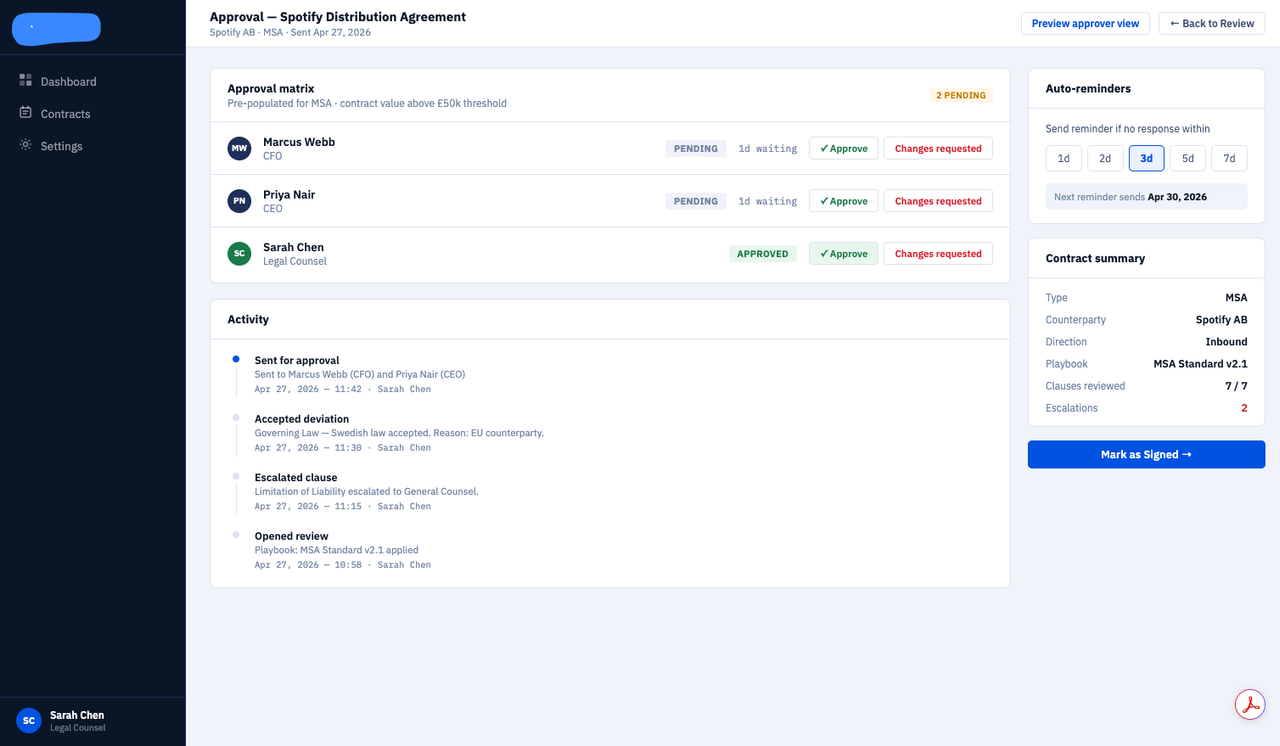This screenshot has height=746, width=1280.
Task: Click the Escalations value 2
Action: [1244, 408]
